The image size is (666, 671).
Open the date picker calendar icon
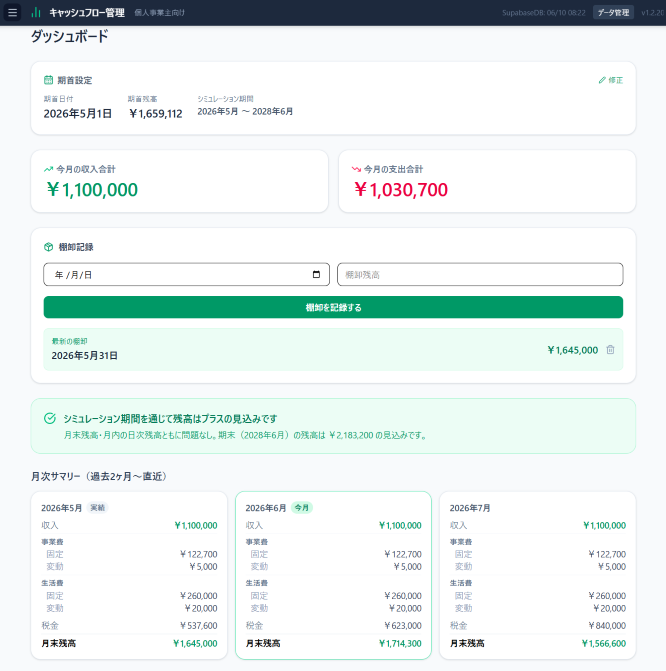tap(316, 274)
